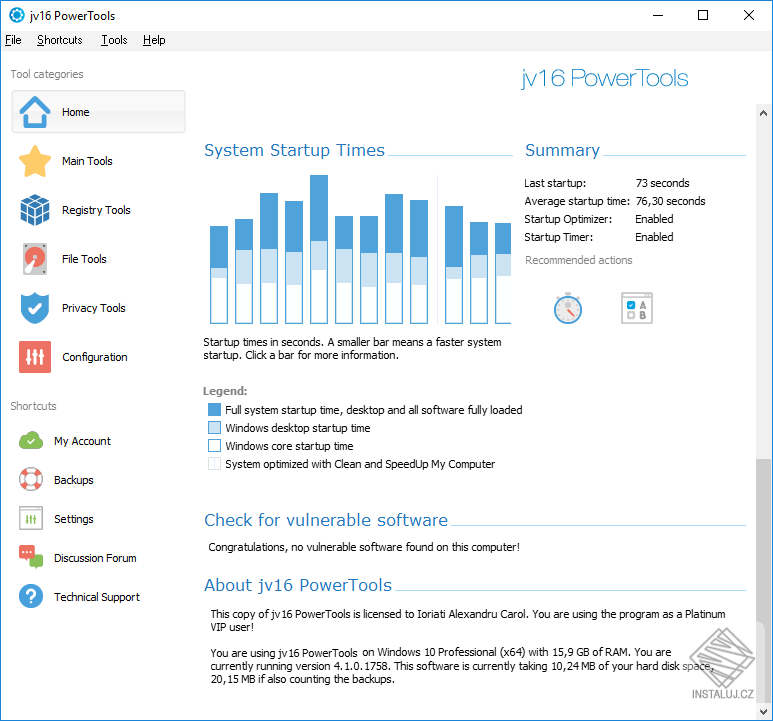Click the 'Recommended actions' text
The width and height of the screenshot is (773, 721).
click(579, 260)
